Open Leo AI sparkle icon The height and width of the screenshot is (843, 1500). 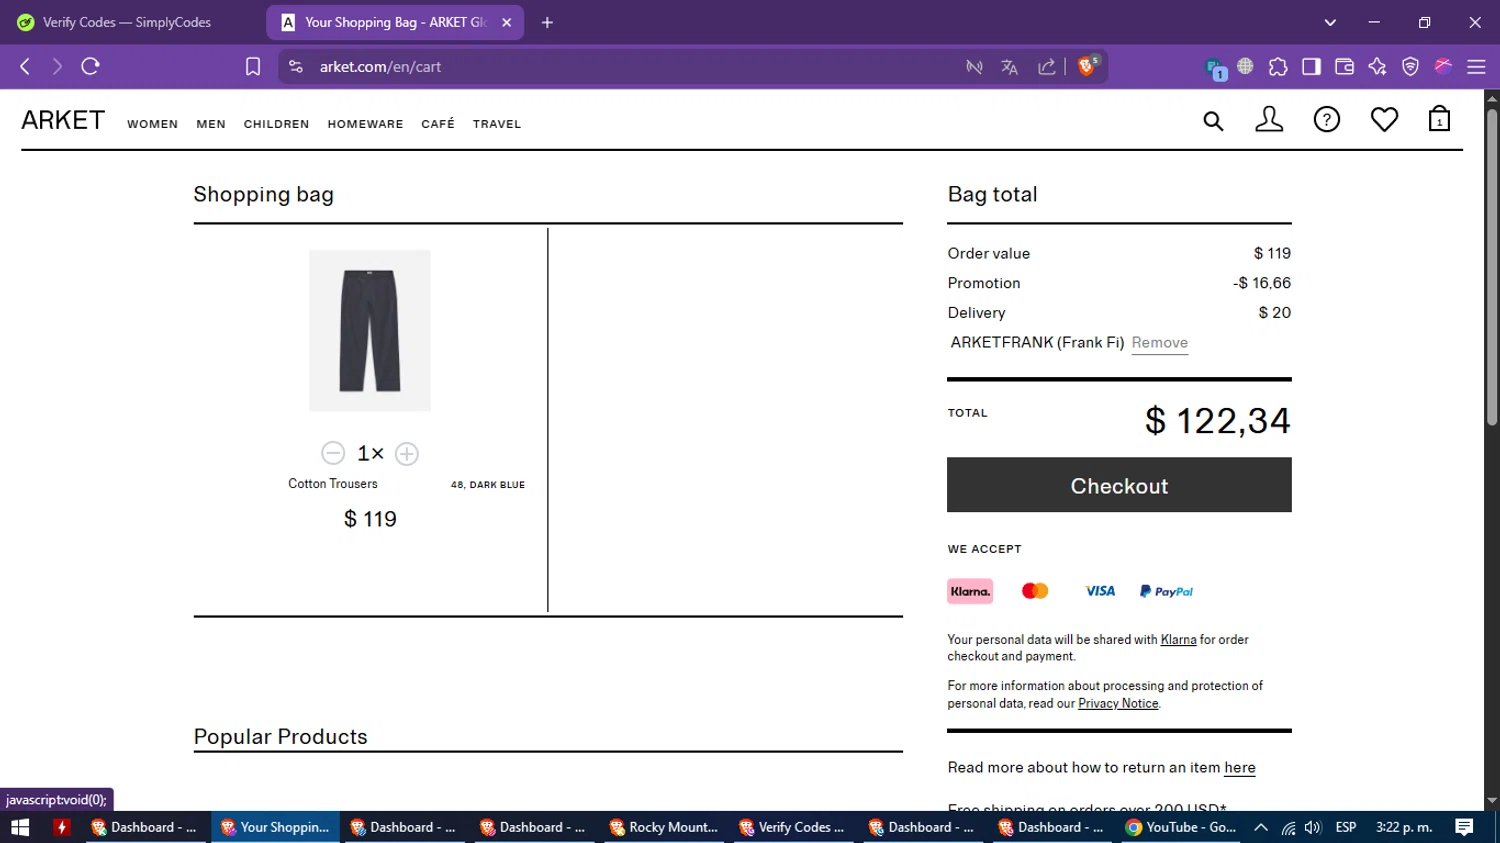pyautogui.click(x=1377, y=67)
